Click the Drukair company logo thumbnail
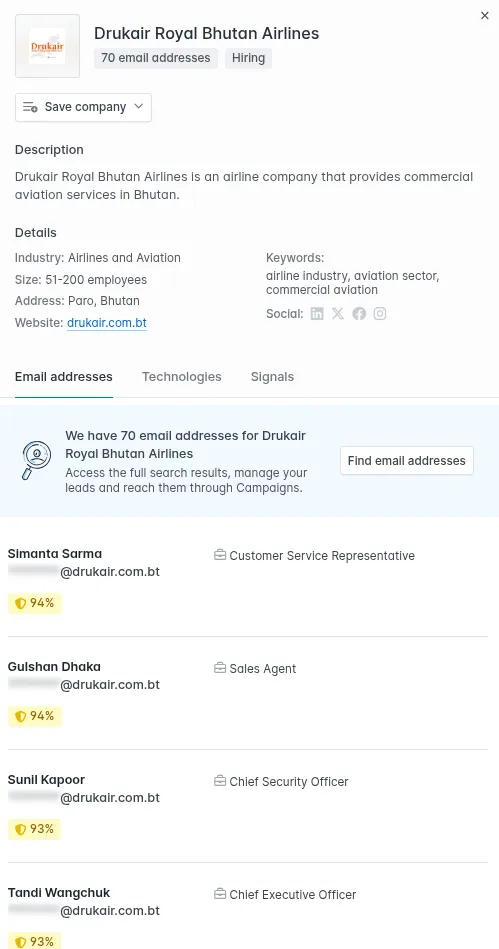The height and width of the screenshot is (949, 499). (x=47, y=46)
